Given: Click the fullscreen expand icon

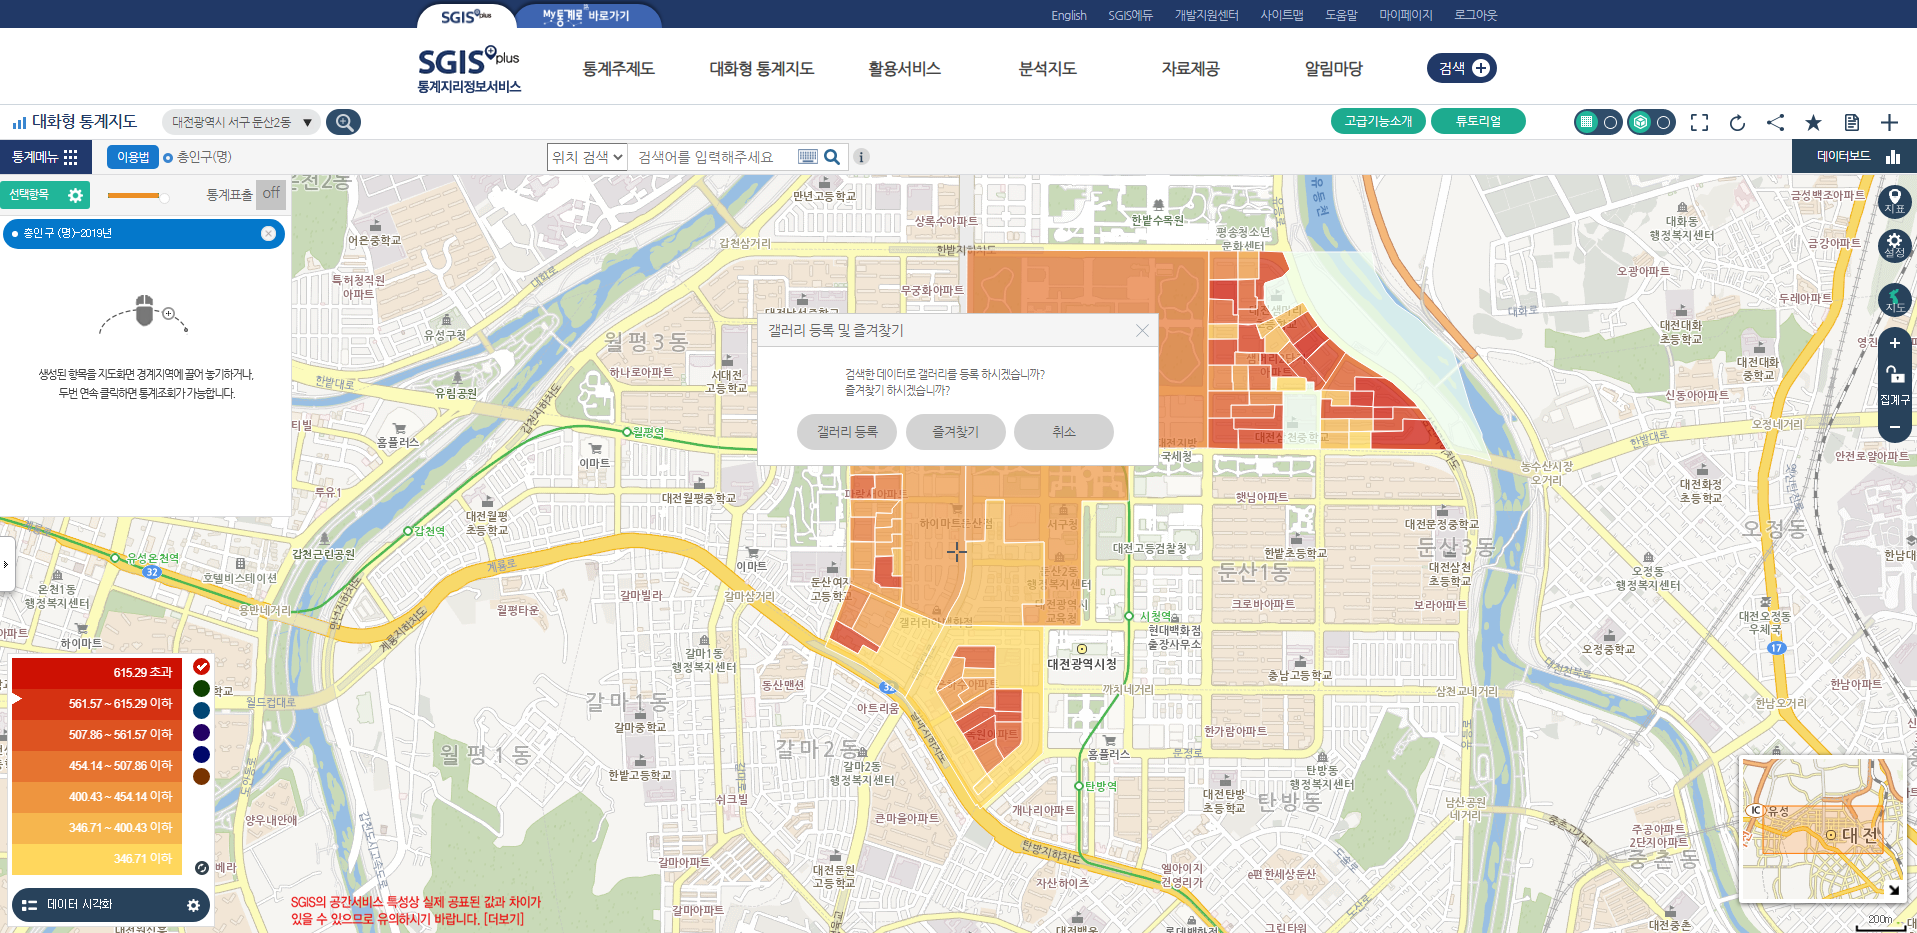Looking at the screenshot, I should tap(1699, 122).
